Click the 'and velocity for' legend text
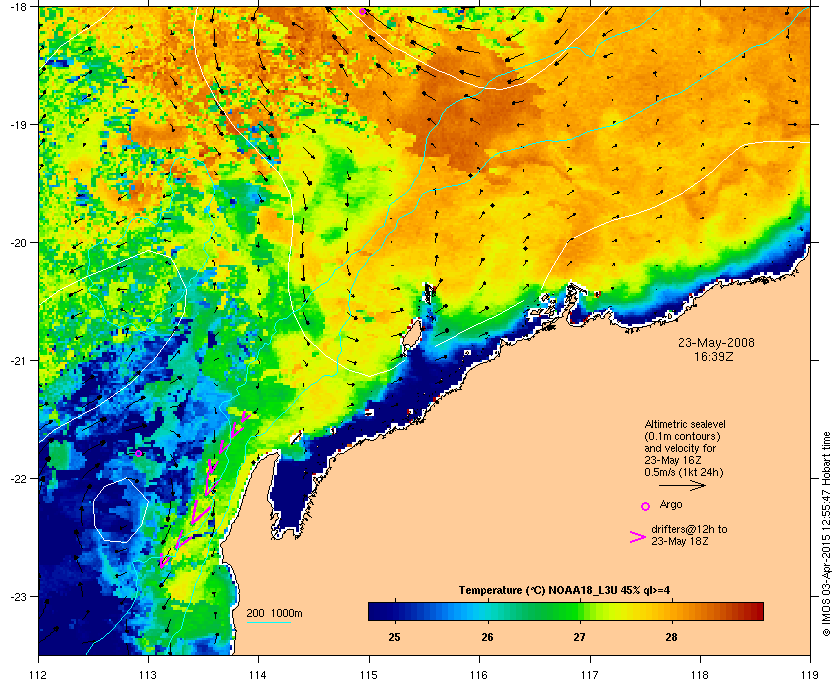This screenshot has height=680, width=840. click(680, 448)
